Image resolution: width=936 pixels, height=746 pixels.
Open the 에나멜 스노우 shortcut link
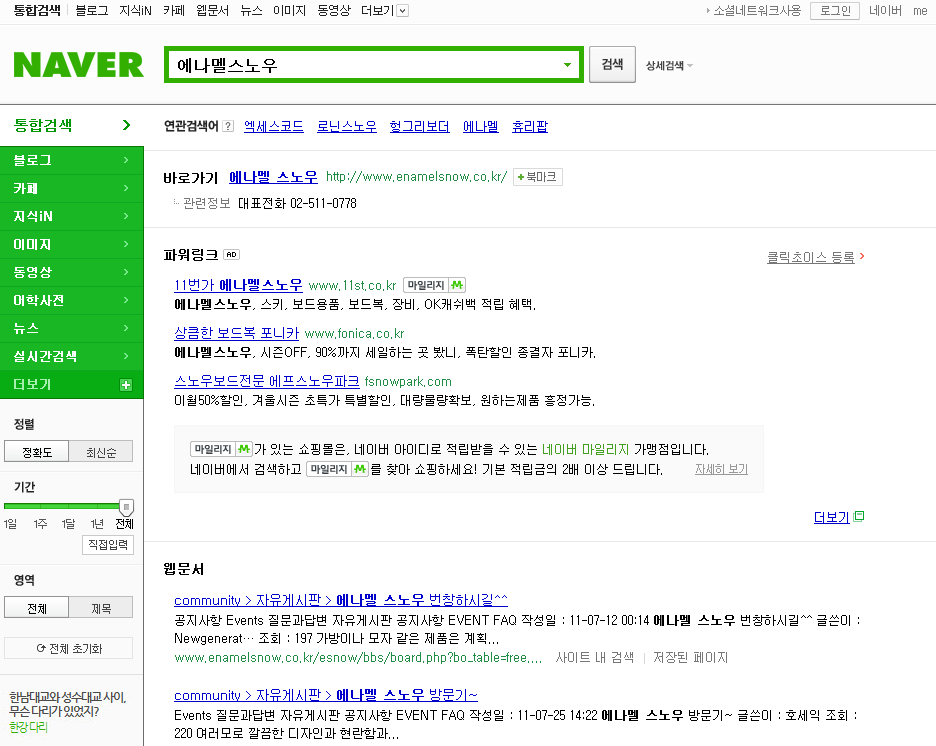click(273, 177)
